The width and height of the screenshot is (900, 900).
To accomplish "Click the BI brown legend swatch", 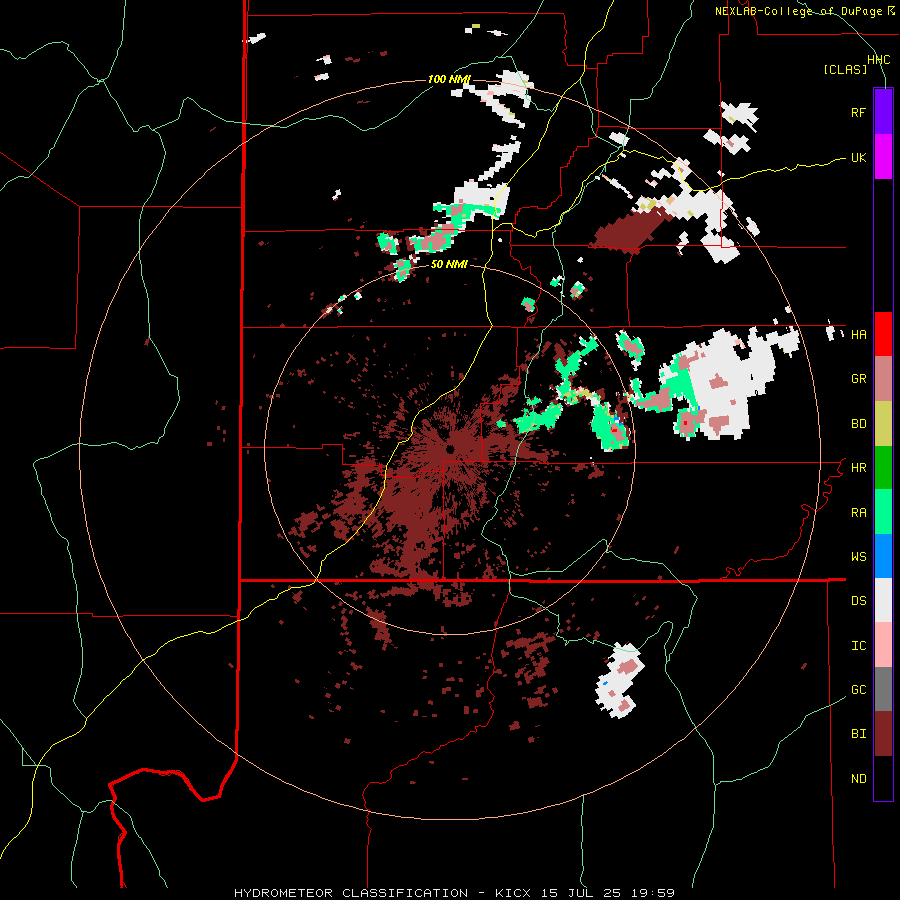I will 883,734.
